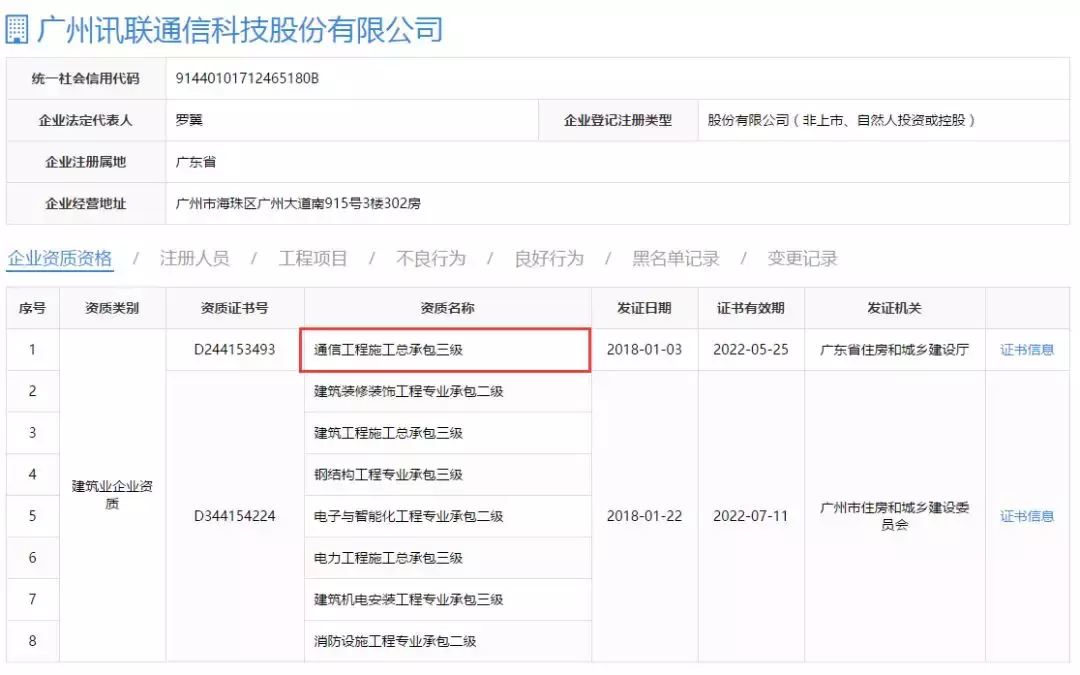Click the 企业经营地址 label
This screenshot has height=675, width=1080.
coord(85,203)
